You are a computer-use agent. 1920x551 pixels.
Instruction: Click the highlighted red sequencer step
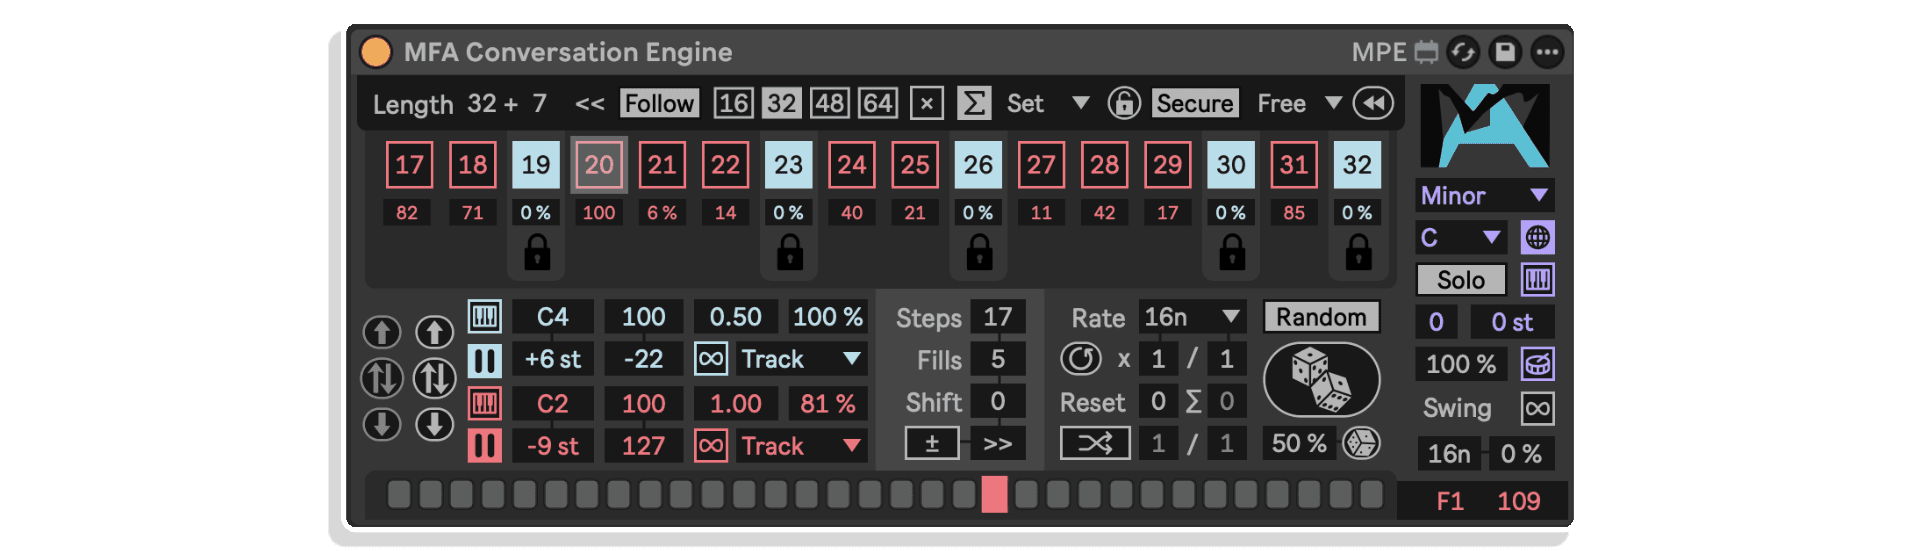click(994, 494)
